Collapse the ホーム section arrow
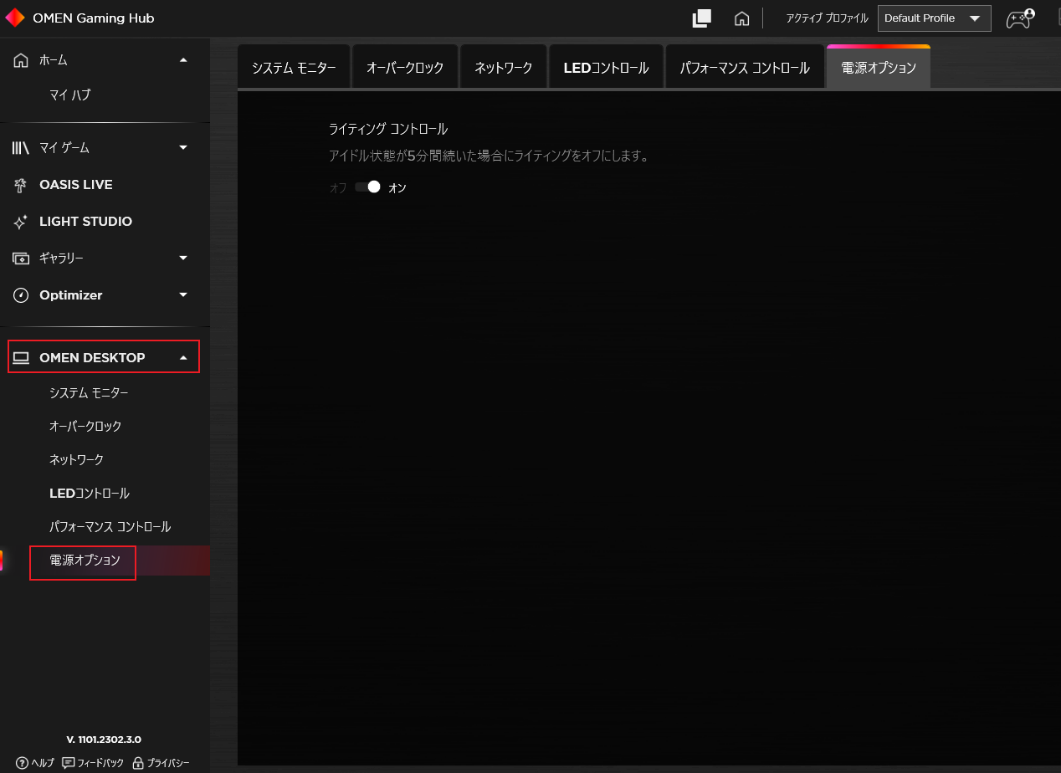1061x773 pixels. click(x=183, y=60)
